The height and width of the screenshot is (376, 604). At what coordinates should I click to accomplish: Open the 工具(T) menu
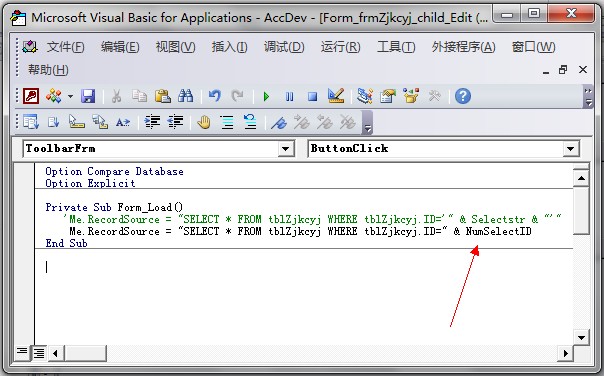396,47
